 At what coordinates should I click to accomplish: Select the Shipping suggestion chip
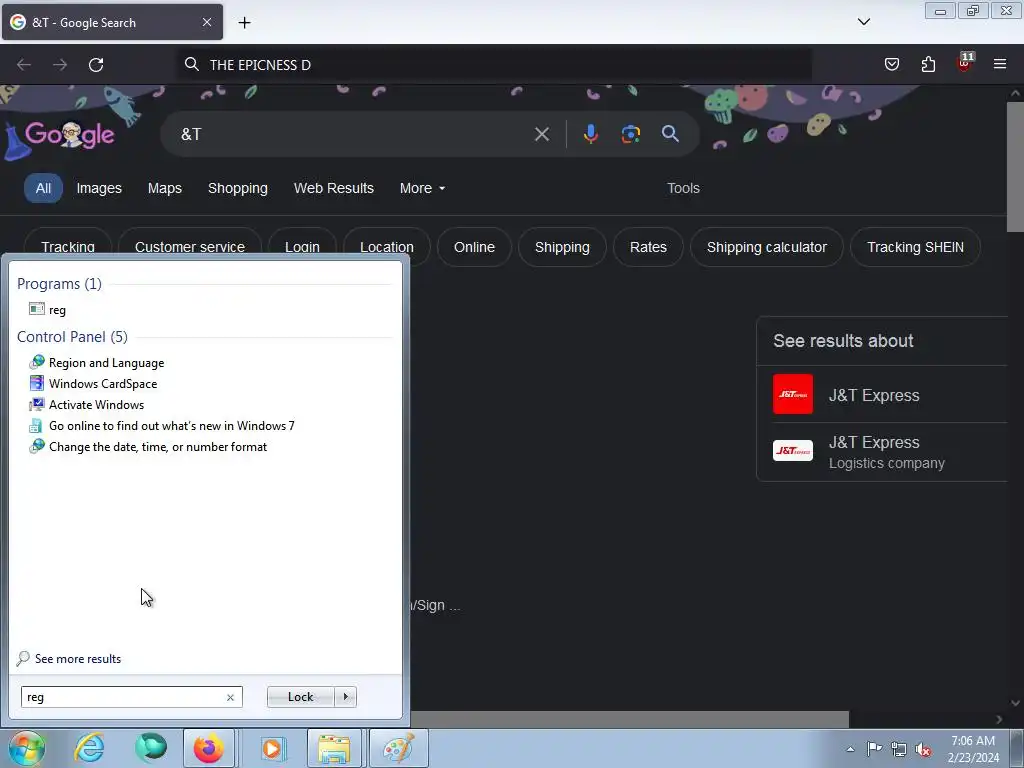[x=562, y=247]
